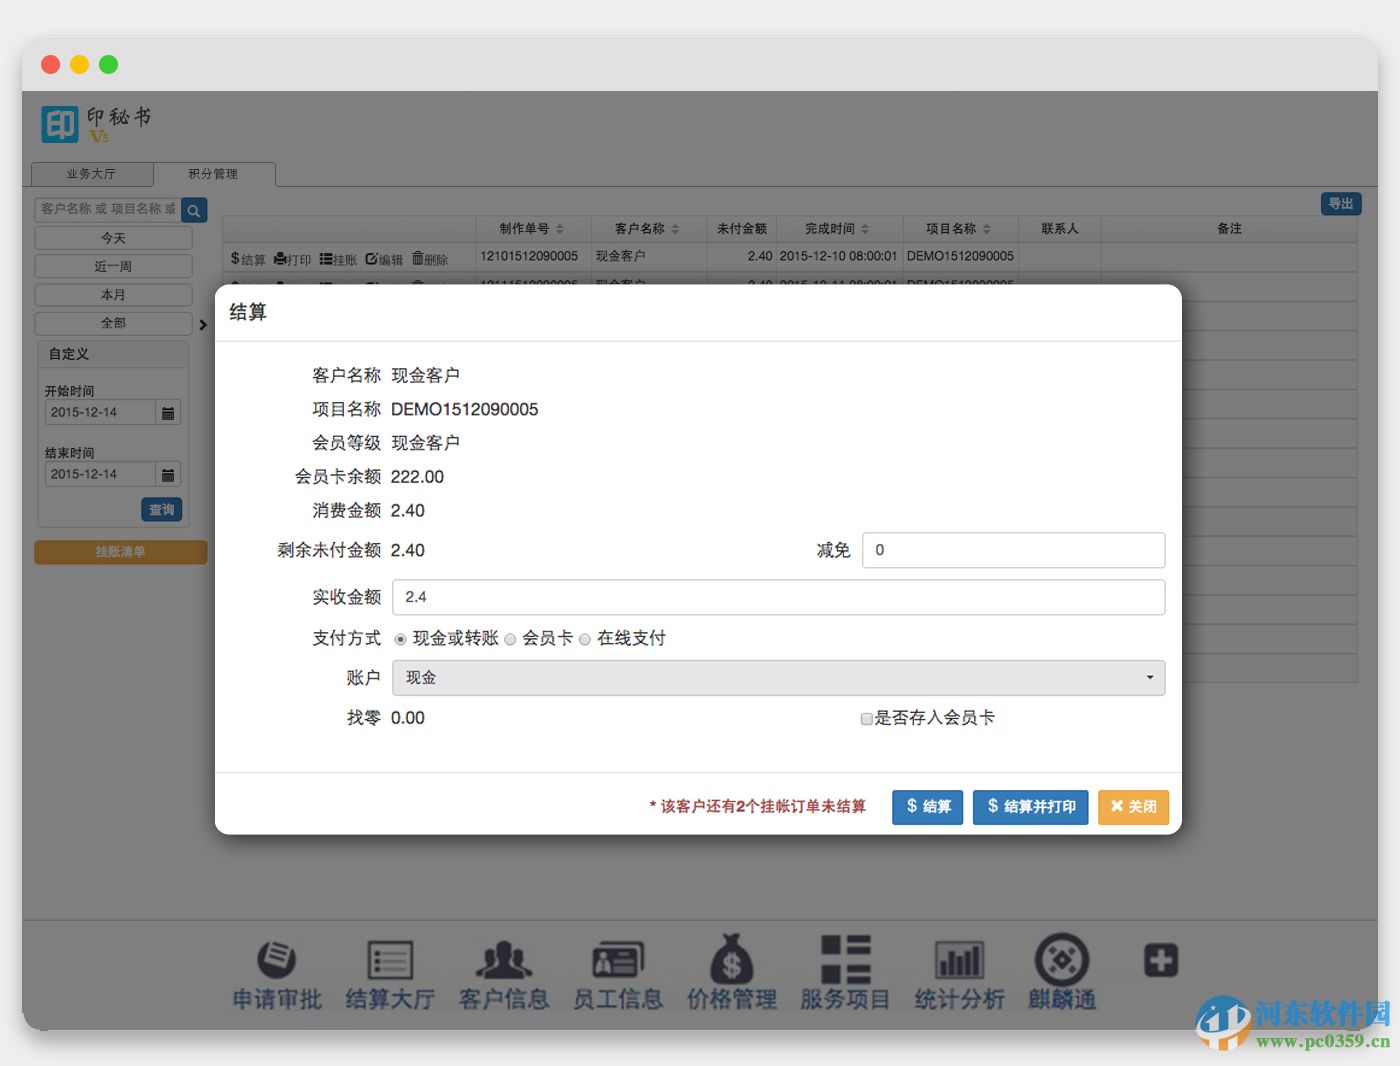Viewport: 1400px width, 1066px height.
Task: Switch to the 积分管理 tab
Action: pyautogui.click(x=213, y=173)
